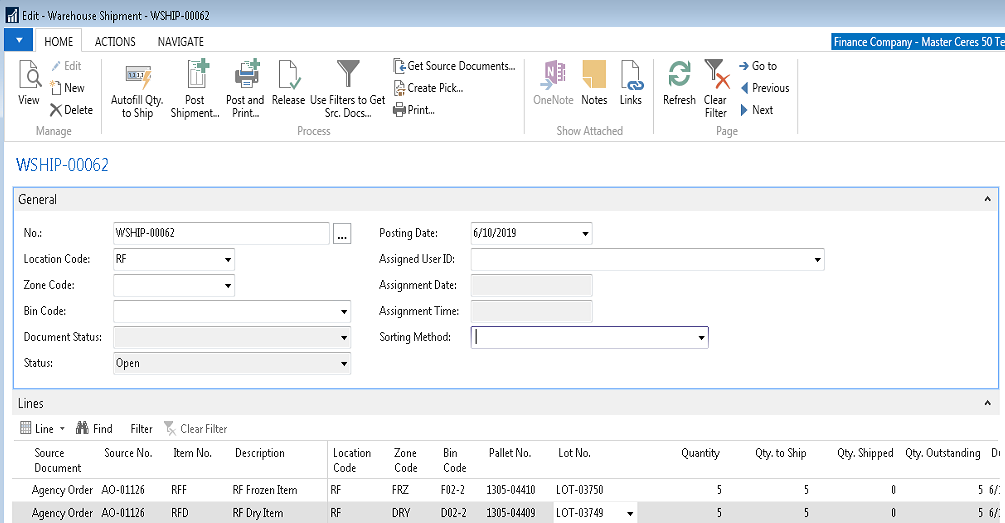Click the Links icon
1005x523 pixels.
pyautogui.click(x=631, y=77)
